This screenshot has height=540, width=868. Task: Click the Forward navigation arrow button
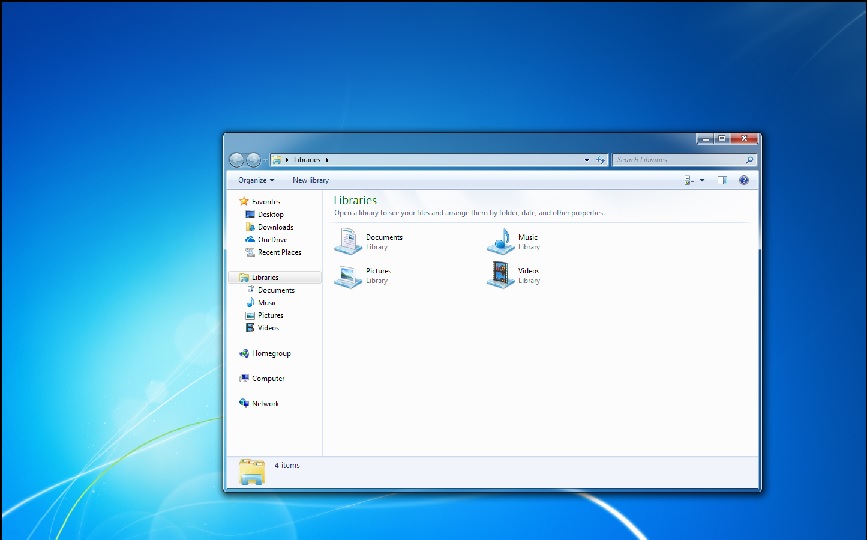[254, 160]
